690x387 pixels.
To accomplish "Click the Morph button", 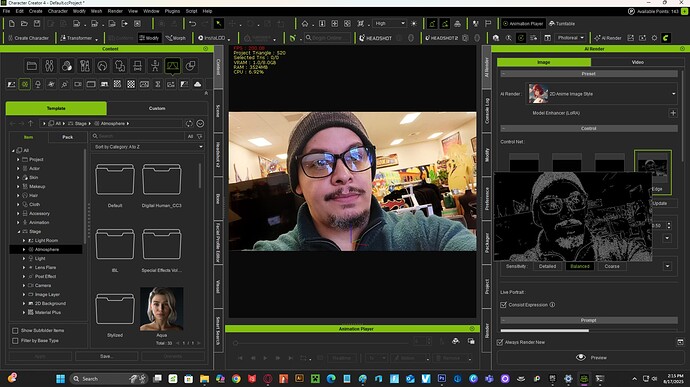I will point(176,38).
